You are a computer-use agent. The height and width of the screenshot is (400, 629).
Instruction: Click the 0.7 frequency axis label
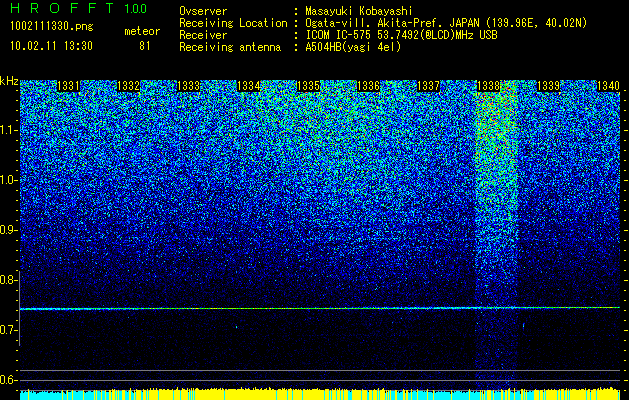pyautogui.click(x=7, y=330)
